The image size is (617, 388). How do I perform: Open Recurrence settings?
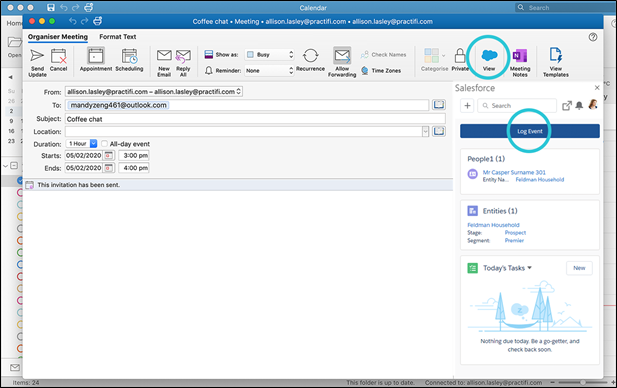coord(310,55)
